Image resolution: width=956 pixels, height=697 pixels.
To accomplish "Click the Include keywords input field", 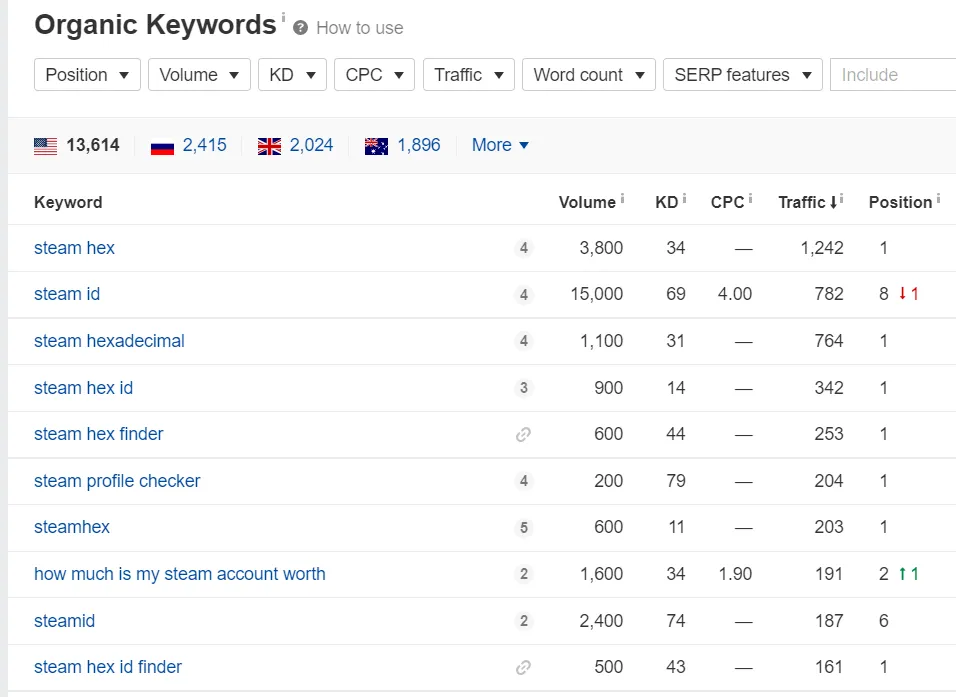I will point(893,74).
